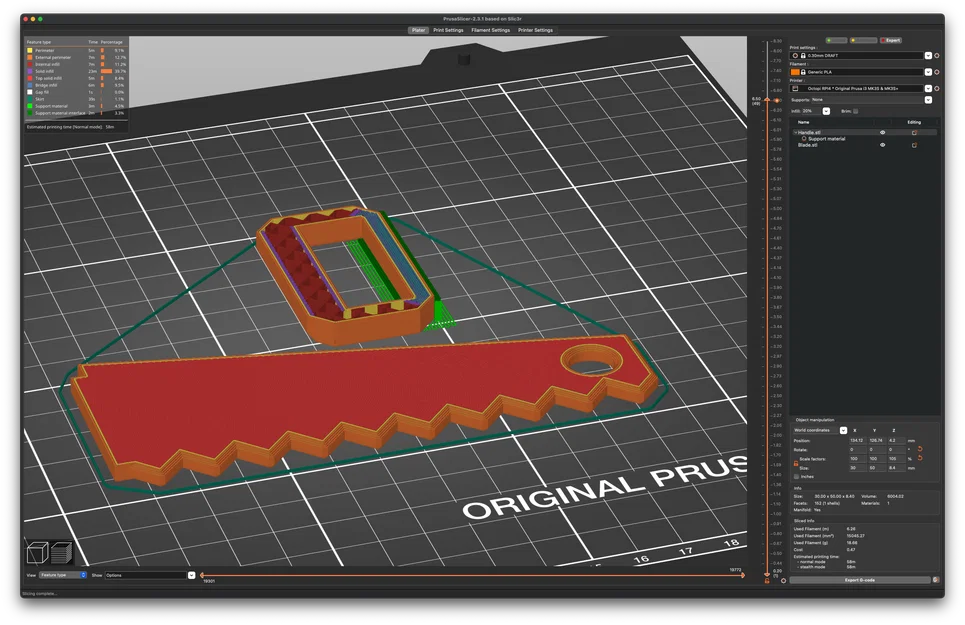
Task: Reset scale with the orange arrow
Action: [920, 458]
